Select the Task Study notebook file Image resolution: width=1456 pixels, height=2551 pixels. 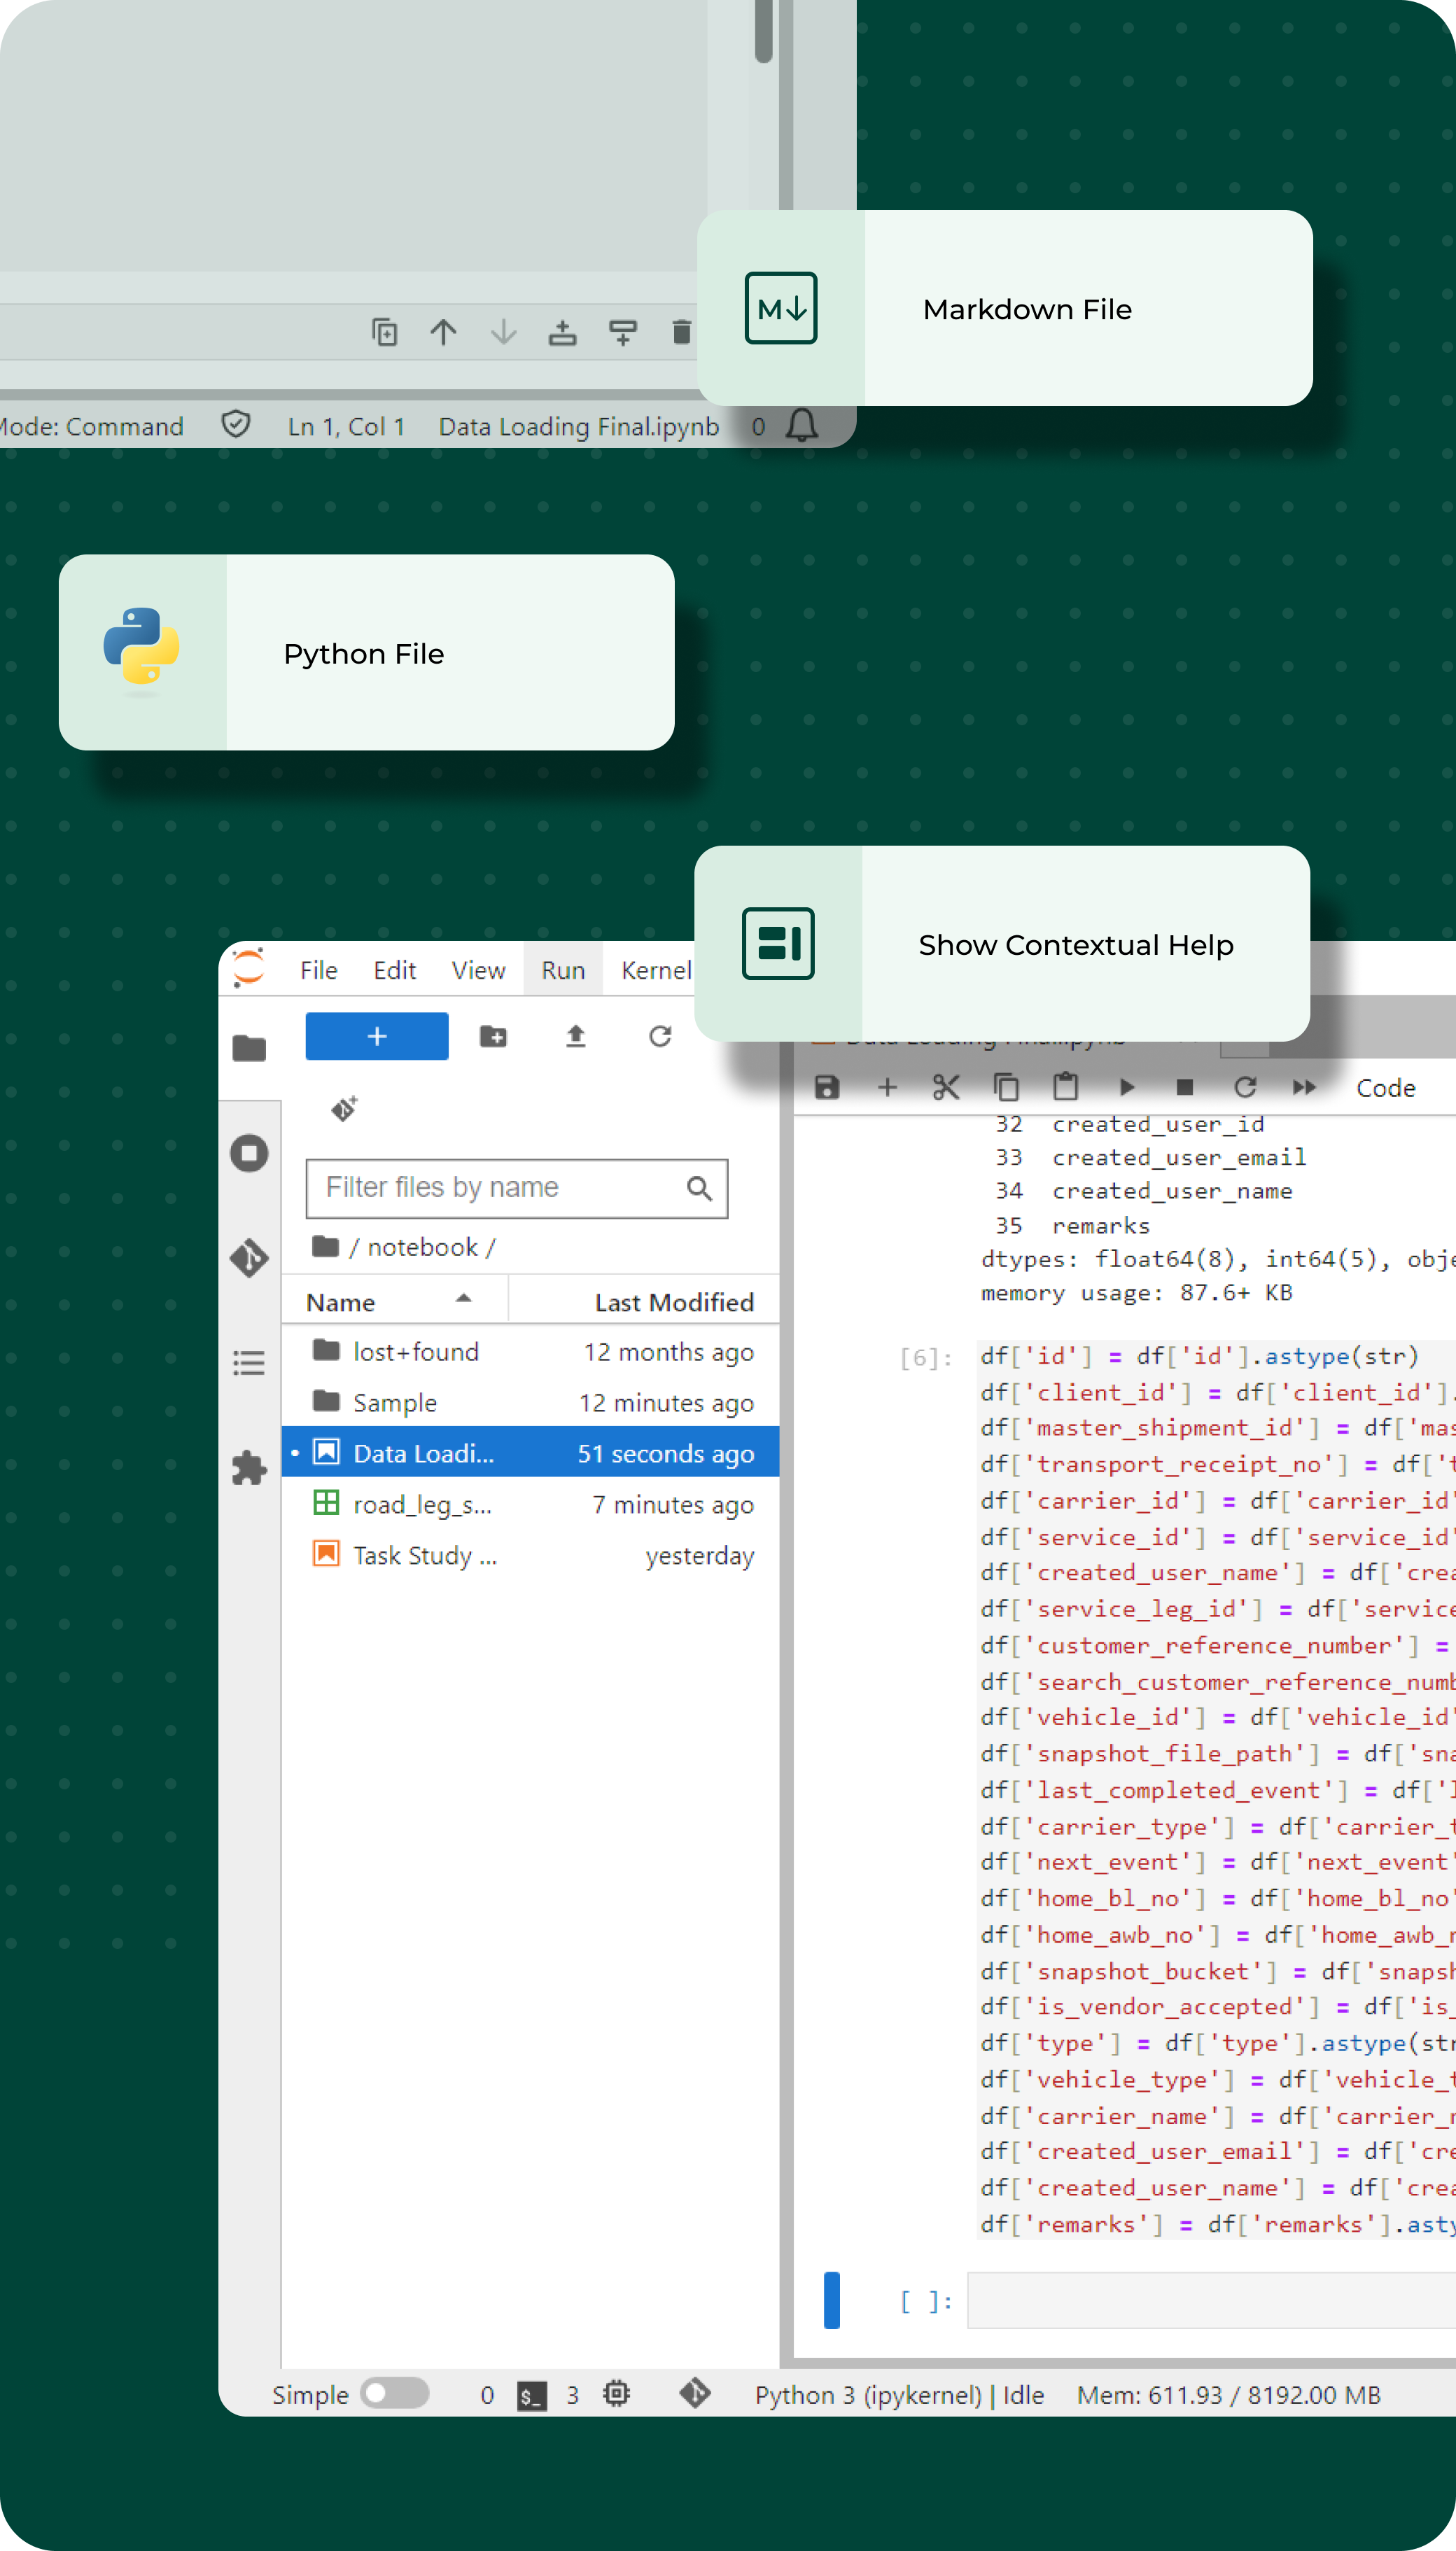point(531,1555)
